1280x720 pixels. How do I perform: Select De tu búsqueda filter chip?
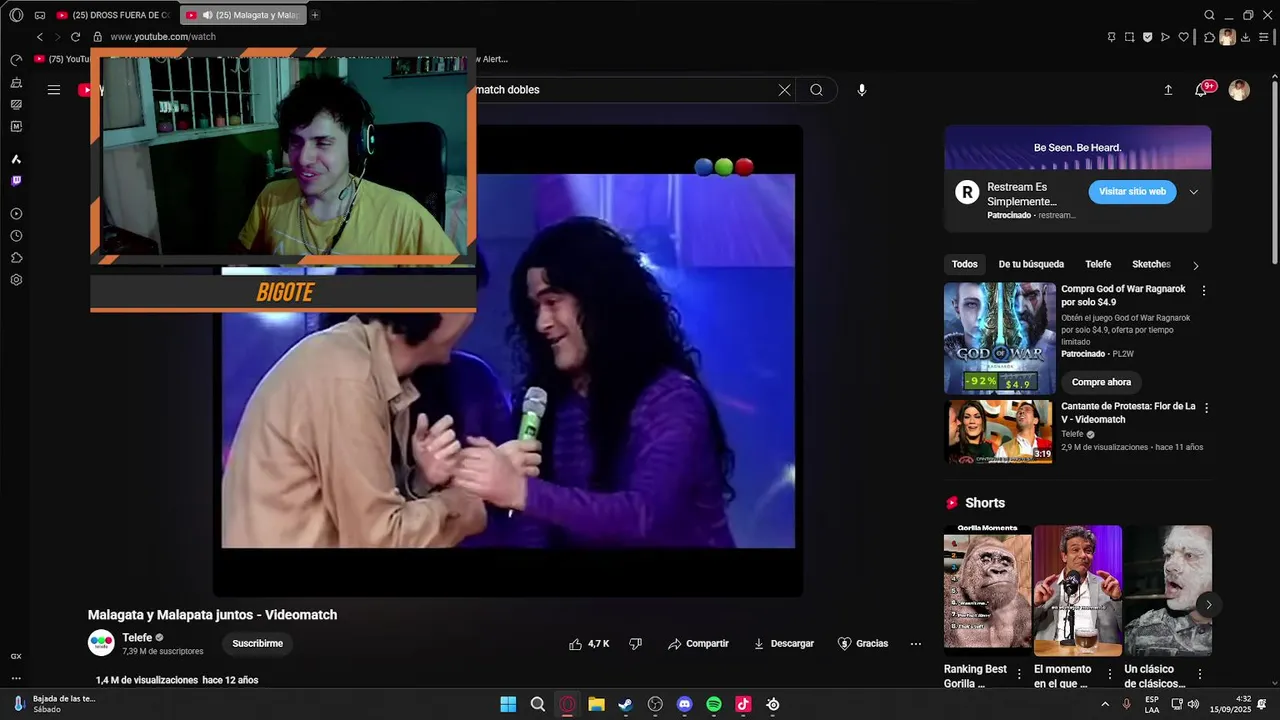point(1031,264)
